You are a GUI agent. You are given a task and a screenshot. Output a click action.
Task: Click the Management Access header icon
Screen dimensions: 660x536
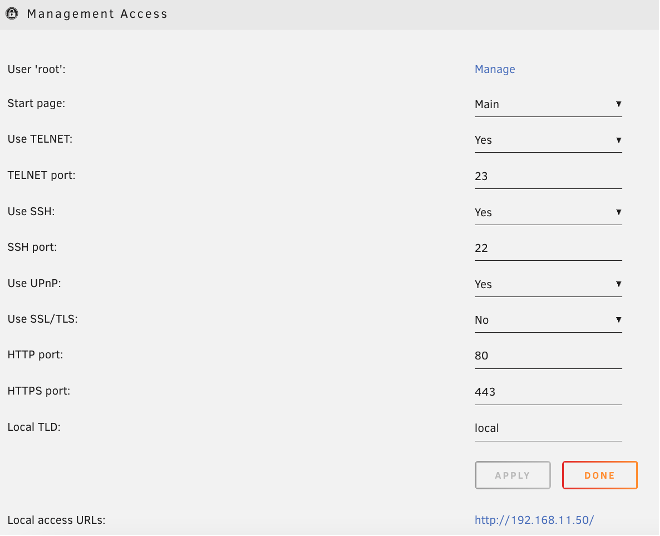[12, 13]
